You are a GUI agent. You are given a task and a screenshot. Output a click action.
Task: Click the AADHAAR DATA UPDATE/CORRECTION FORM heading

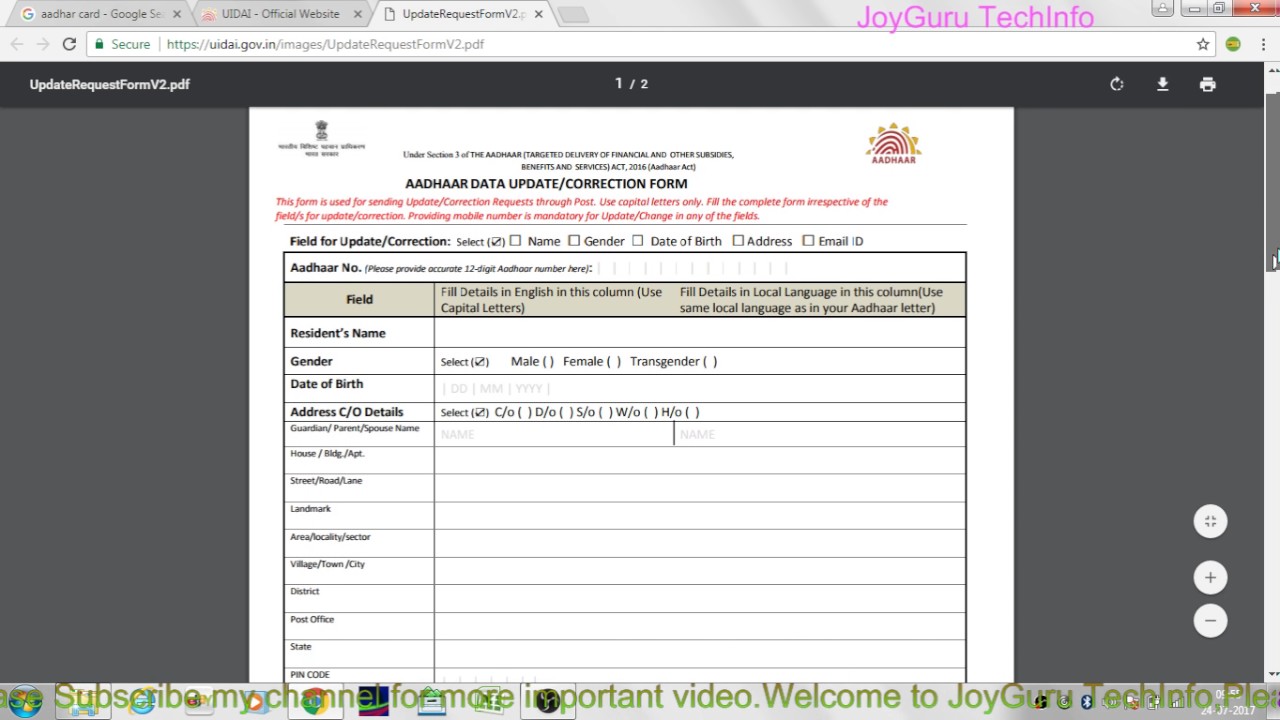tap(546, 184)
